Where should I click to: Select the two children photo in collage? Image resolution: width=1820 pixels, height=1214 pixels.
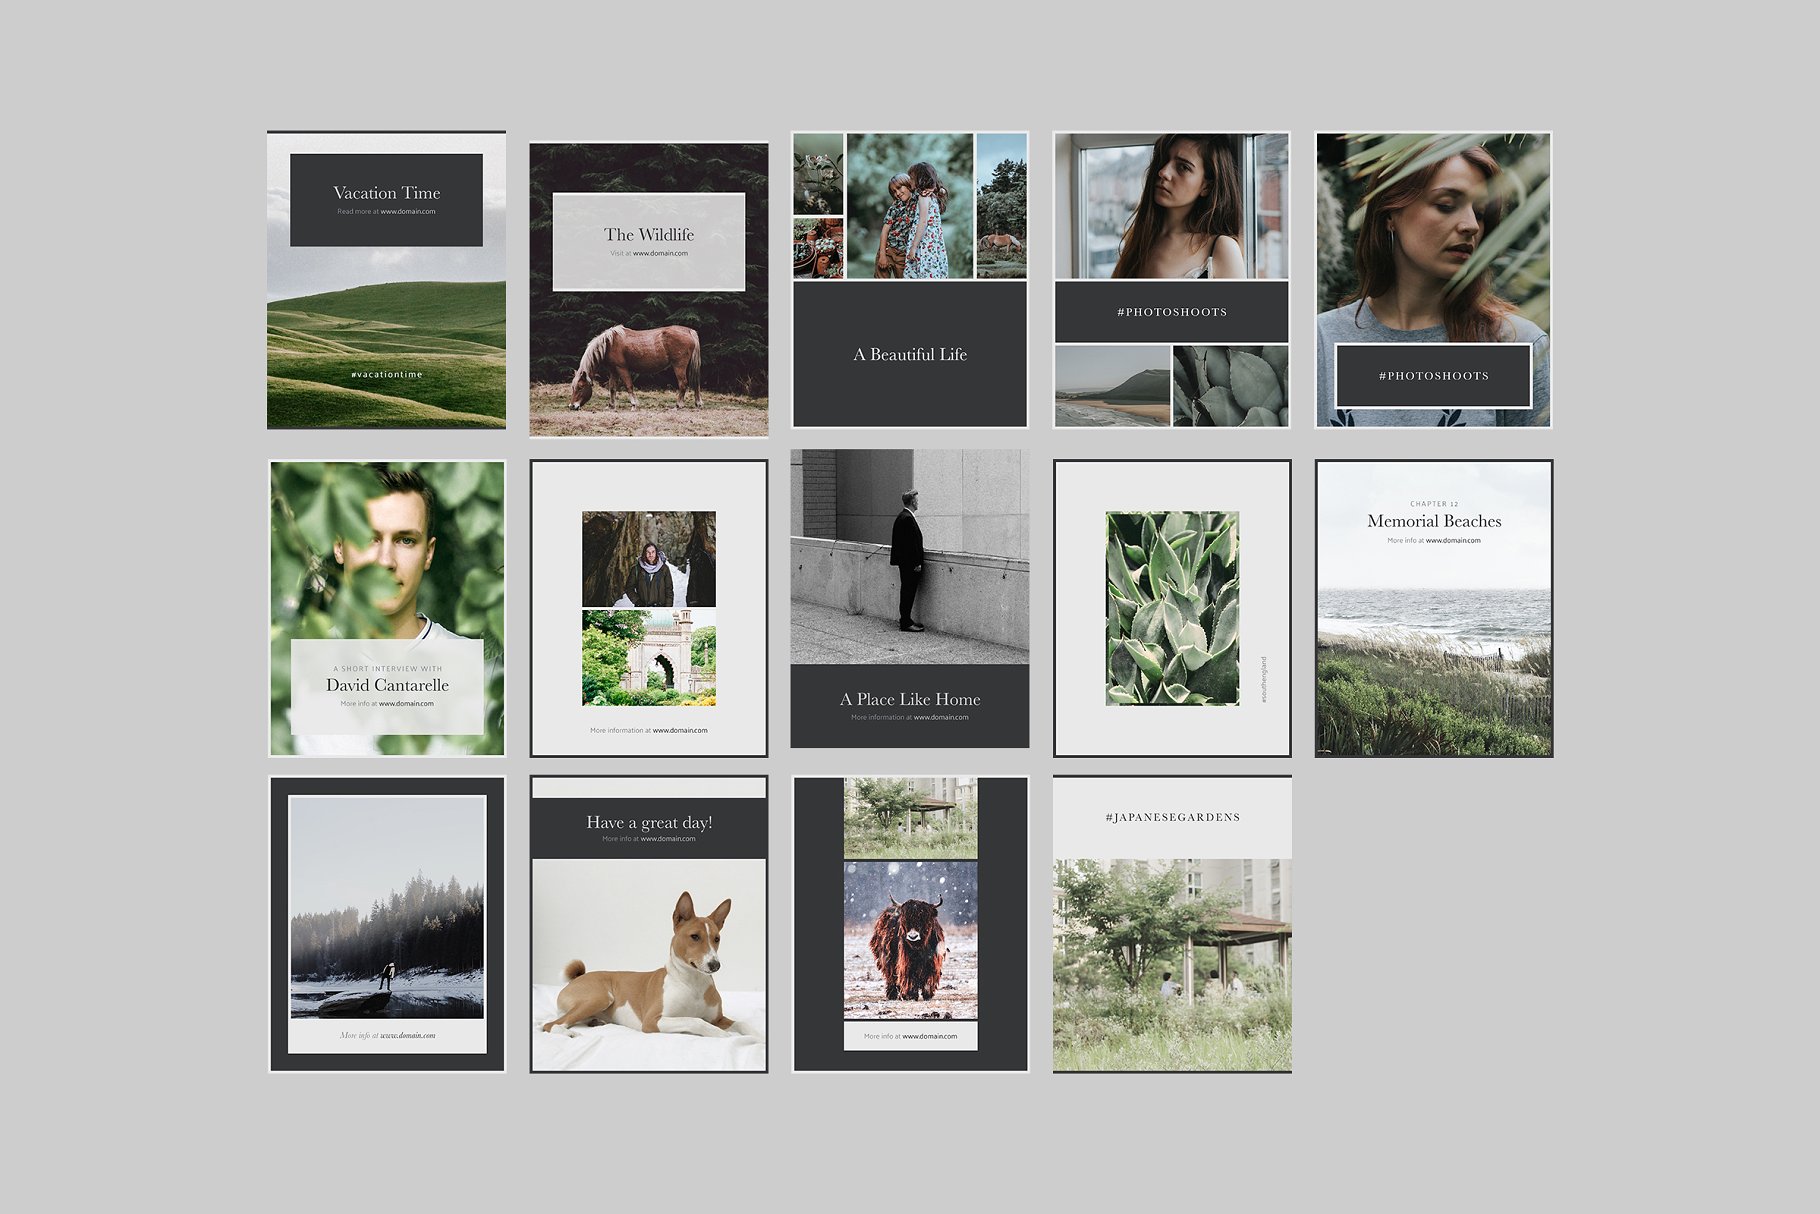[909, 206]
